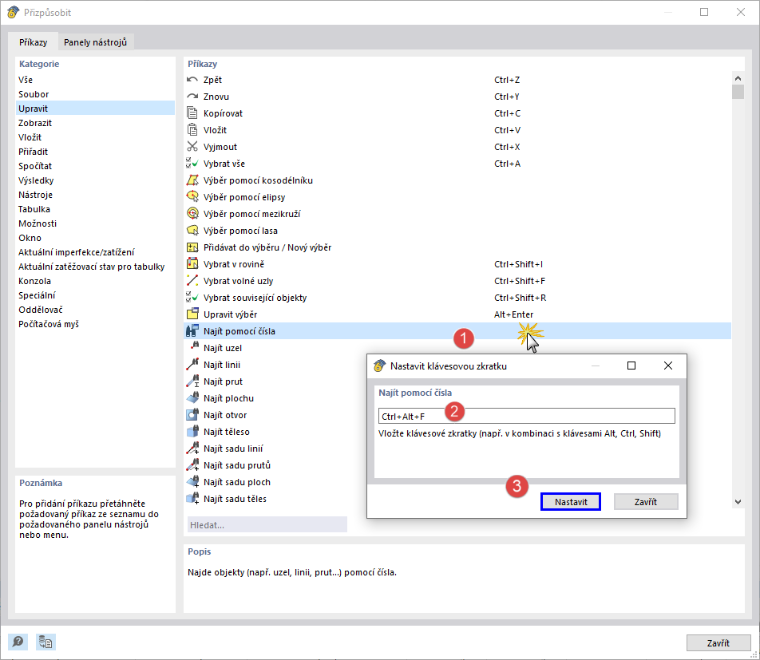The width and height of the screenshot is (760, 660).
Task: Maximize the Nastavit klávesovou zkratku dialog
Action: coord(631,365)
